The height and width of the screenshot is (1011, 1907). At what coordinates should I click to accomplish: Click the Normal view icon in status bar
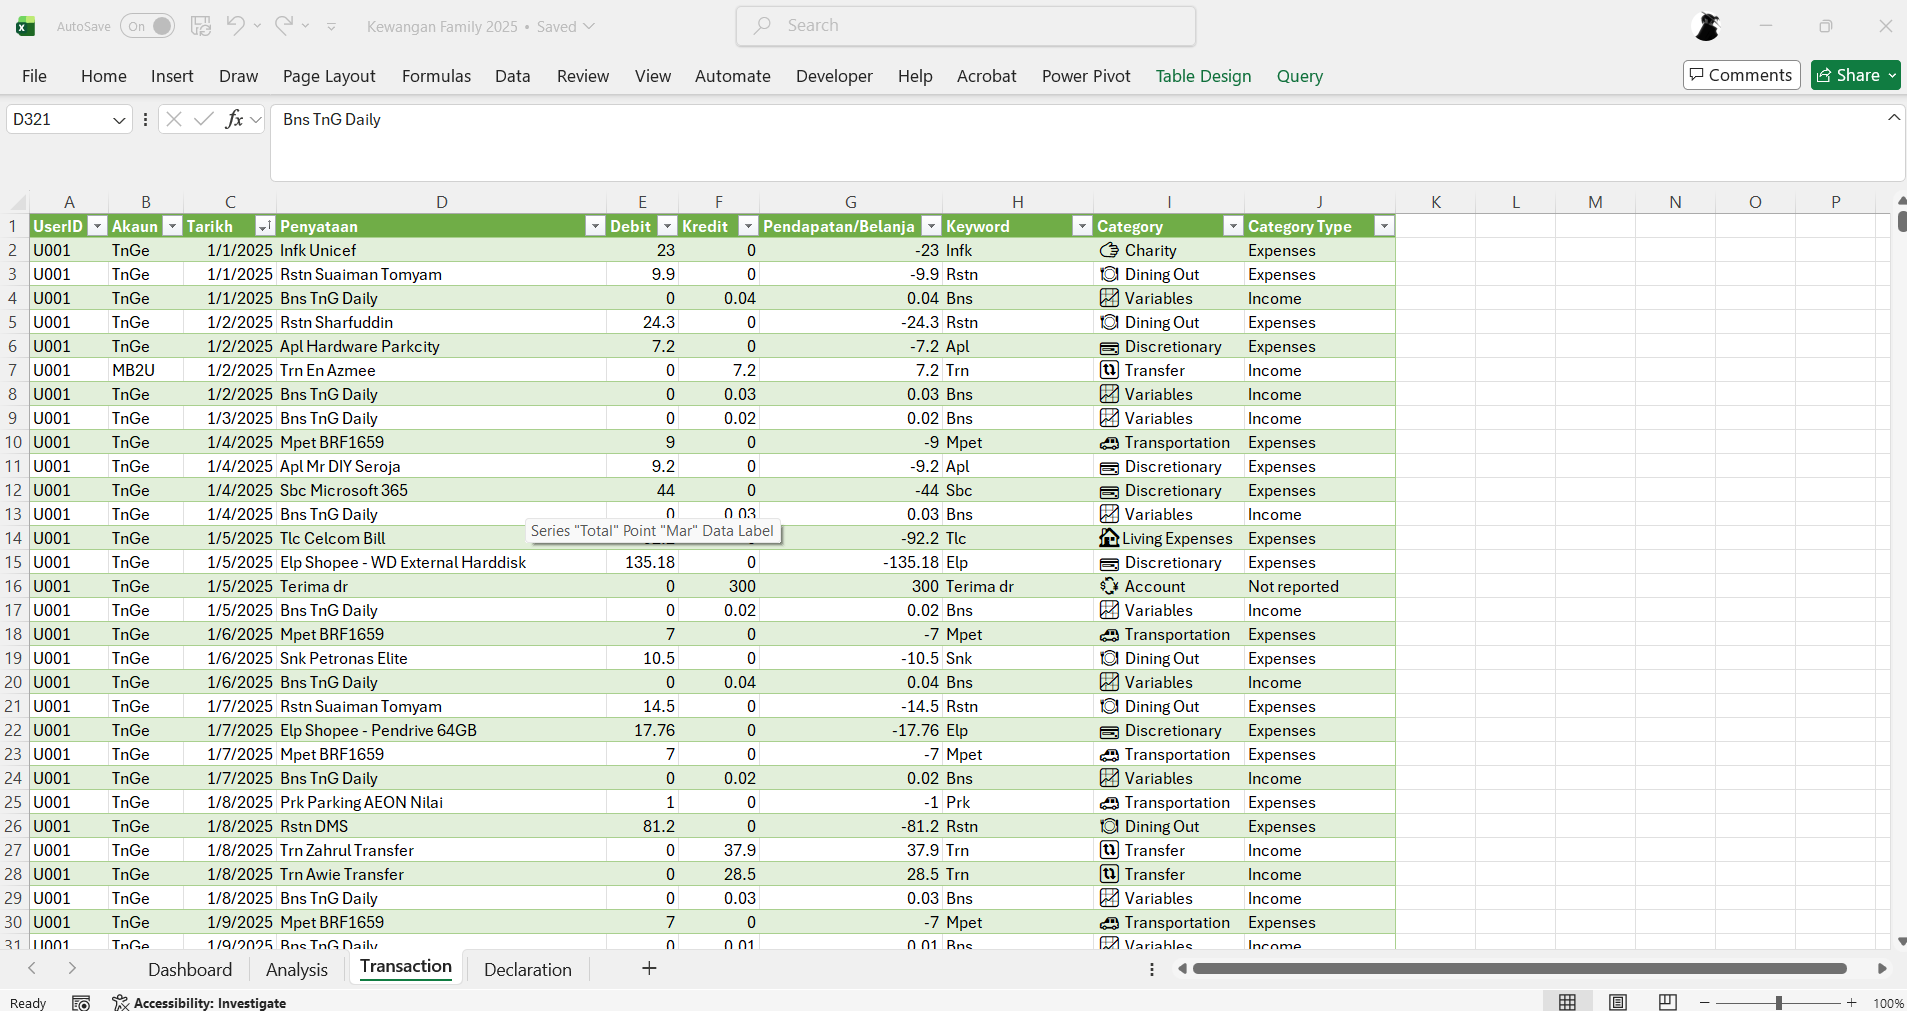click(1568, 1002)
